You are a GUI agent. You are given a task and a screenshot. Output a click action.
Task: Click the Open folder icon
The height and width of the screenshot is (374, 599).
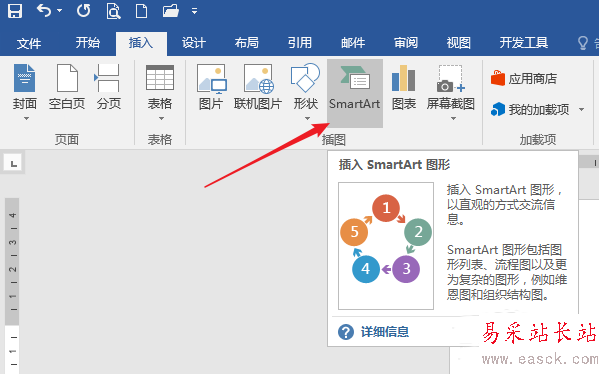[x=170, y=11]
